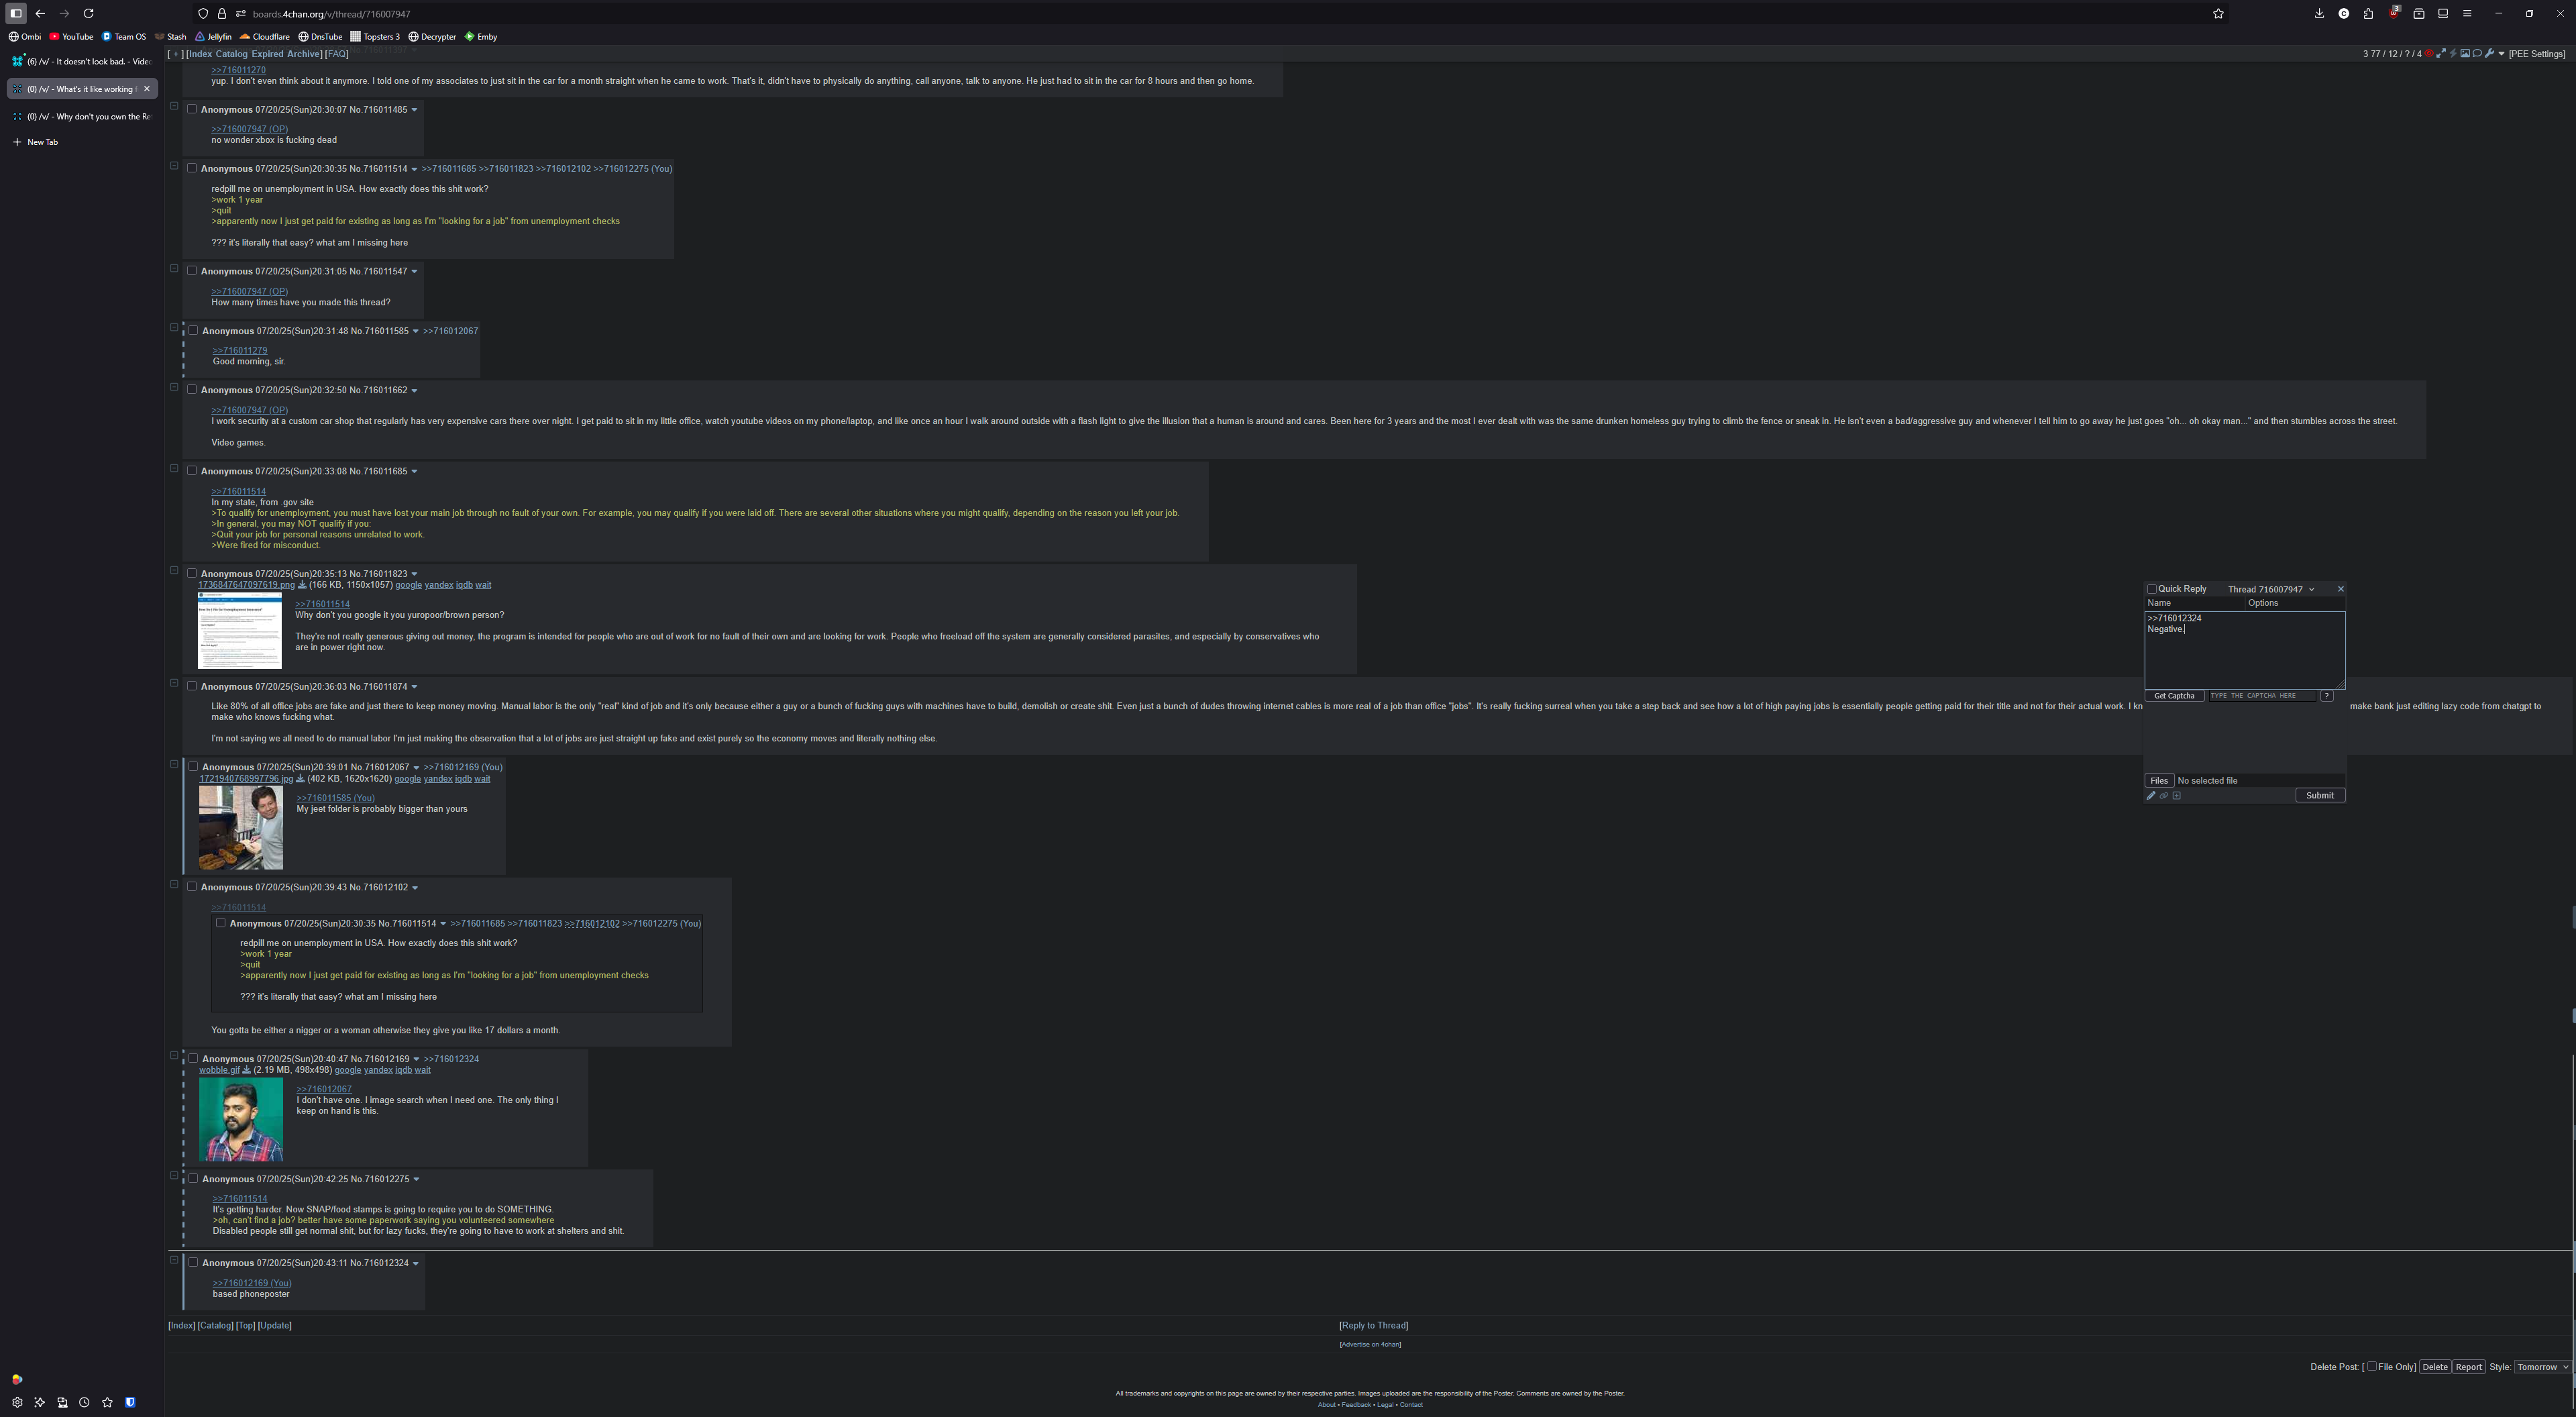The height and width of the screenshot is (1417, 2576).
Task: Open PEE Settings link
Action: pyautogui.click(x=2537, y=54)
